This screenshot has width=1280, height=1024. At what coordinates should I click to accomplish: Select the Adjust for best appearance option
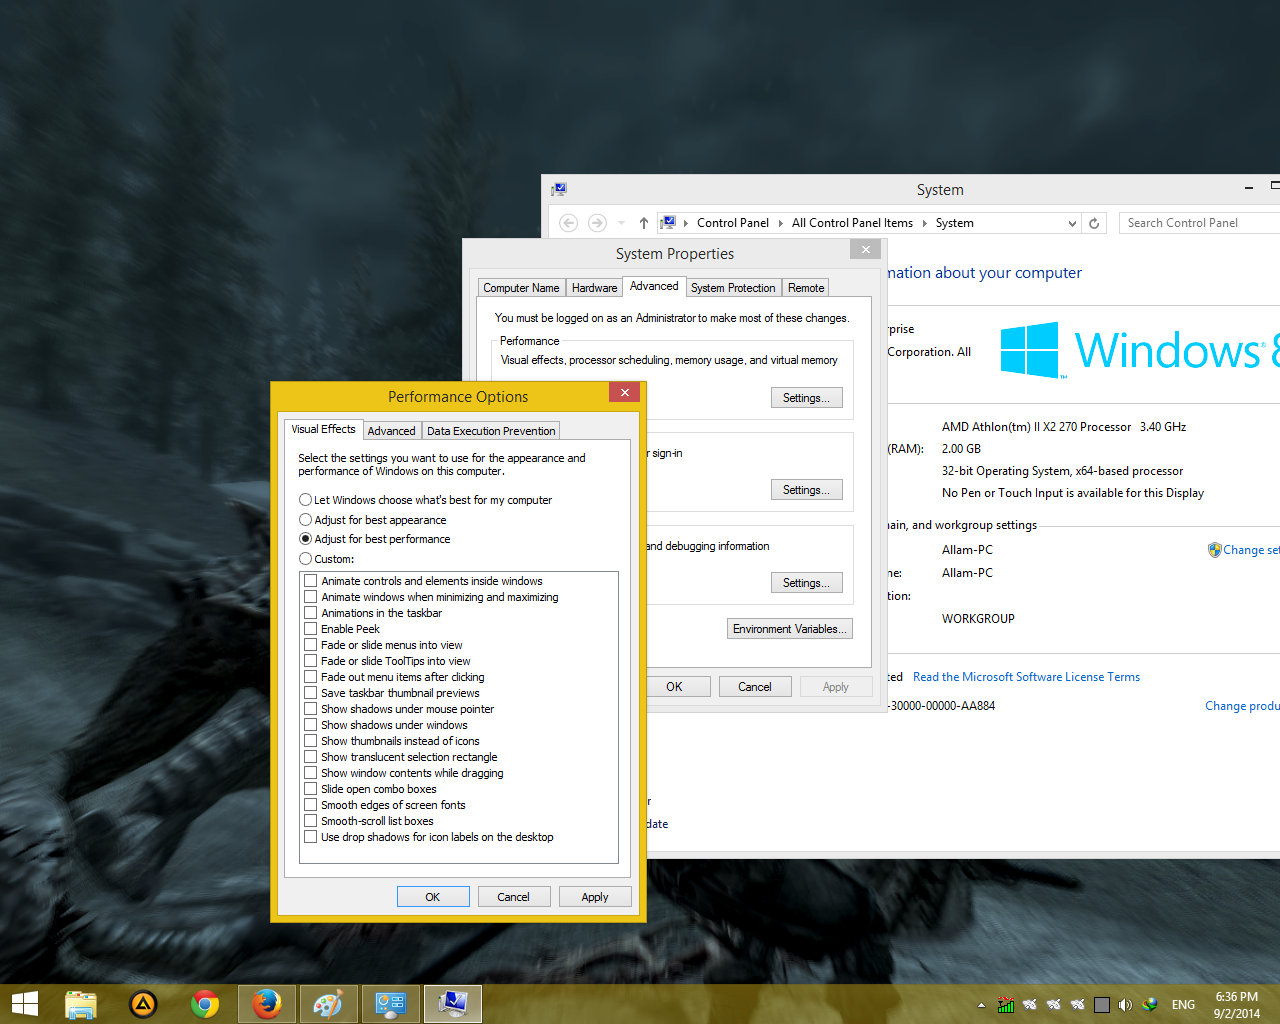tap(305, 519)
